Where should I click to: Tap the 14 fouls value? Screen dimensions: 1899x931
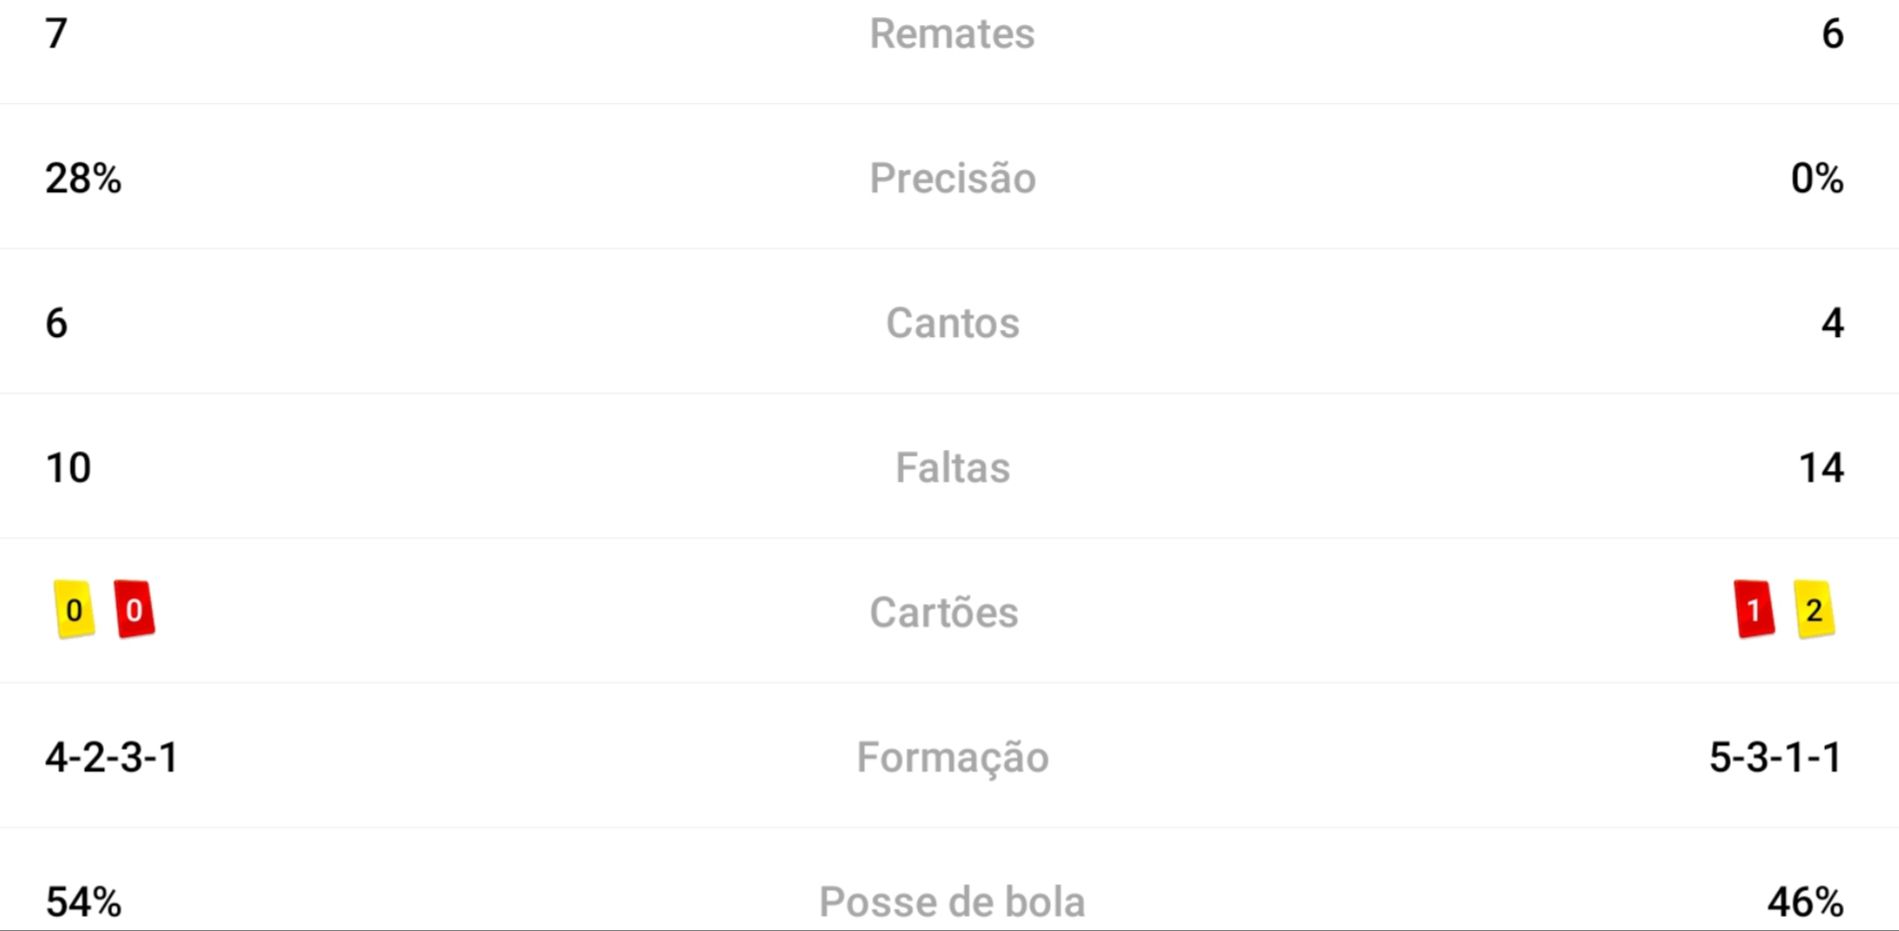click(1821, 468)
